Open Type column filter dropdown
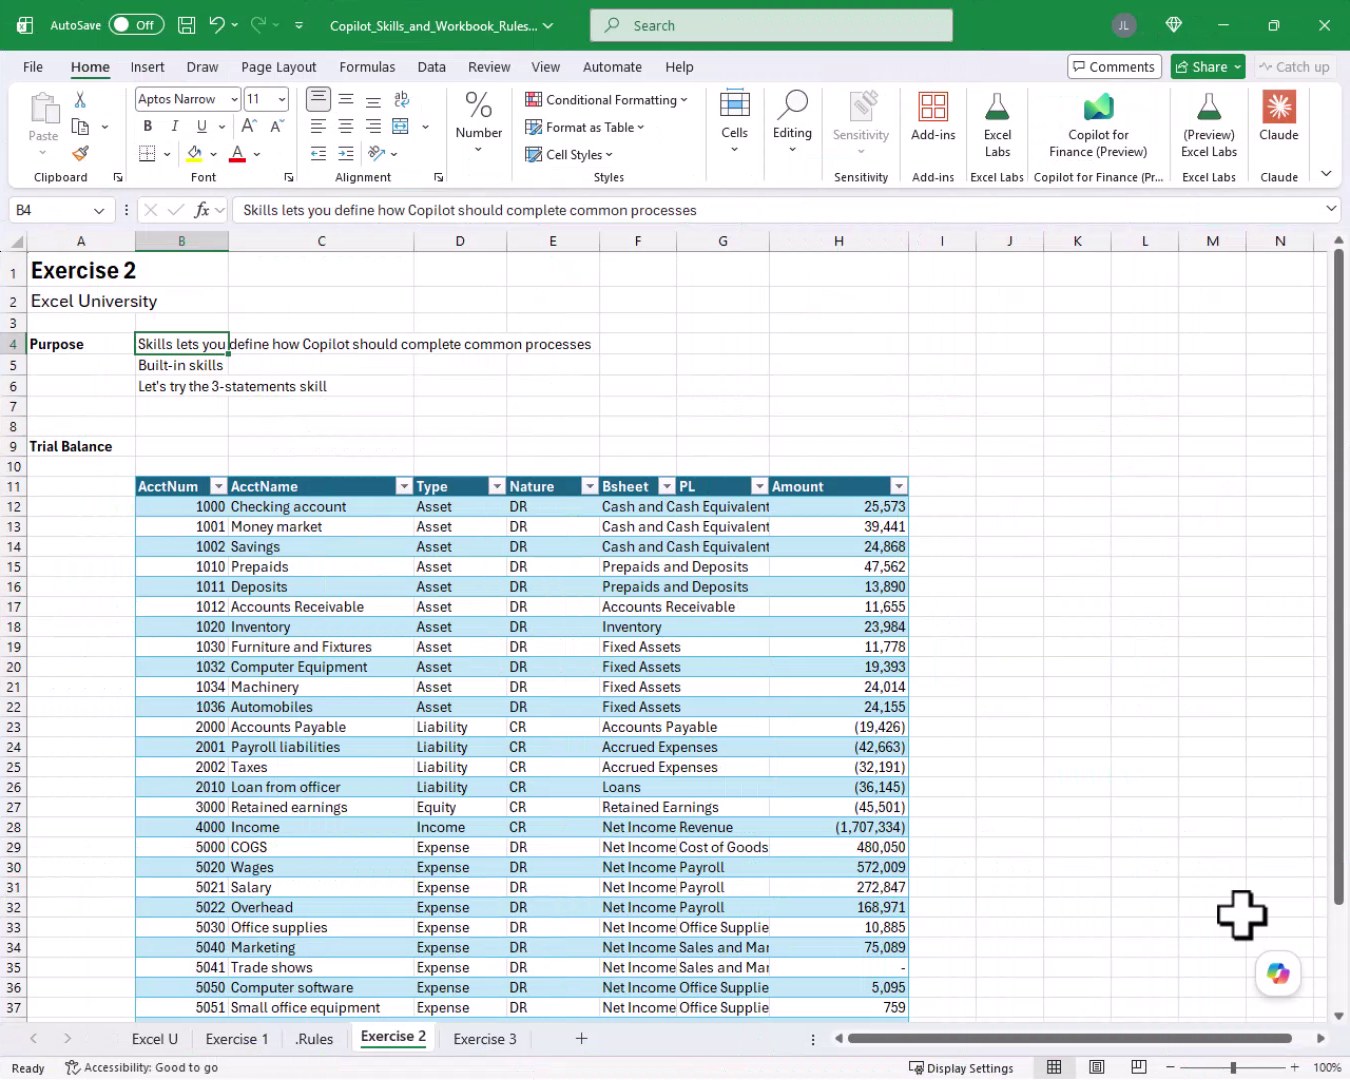Image resolution: width=1350 pixels, height=1080 pixels. pyautogui.click(x=496, y=486)
